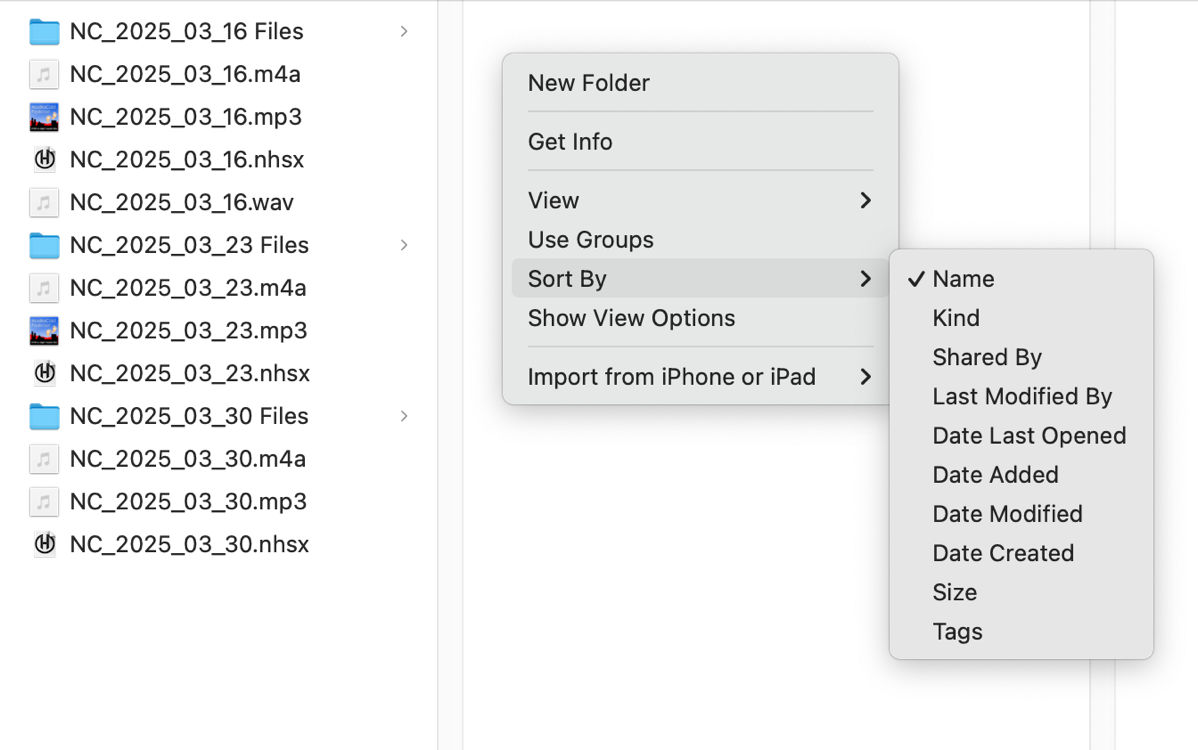The width and height of the screenshot is (1198, 750).
Task: Check the Kind sort option
Action: point(956,318)
